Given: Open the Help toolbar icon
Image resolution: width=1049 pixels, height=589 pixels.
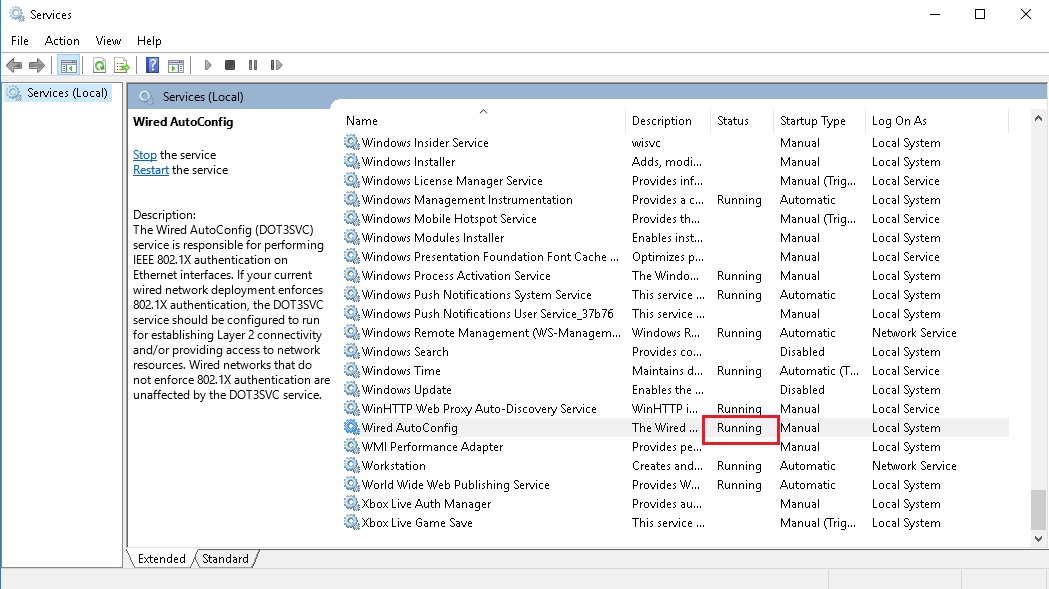Looking at the screenshot, I should [153, 65].
